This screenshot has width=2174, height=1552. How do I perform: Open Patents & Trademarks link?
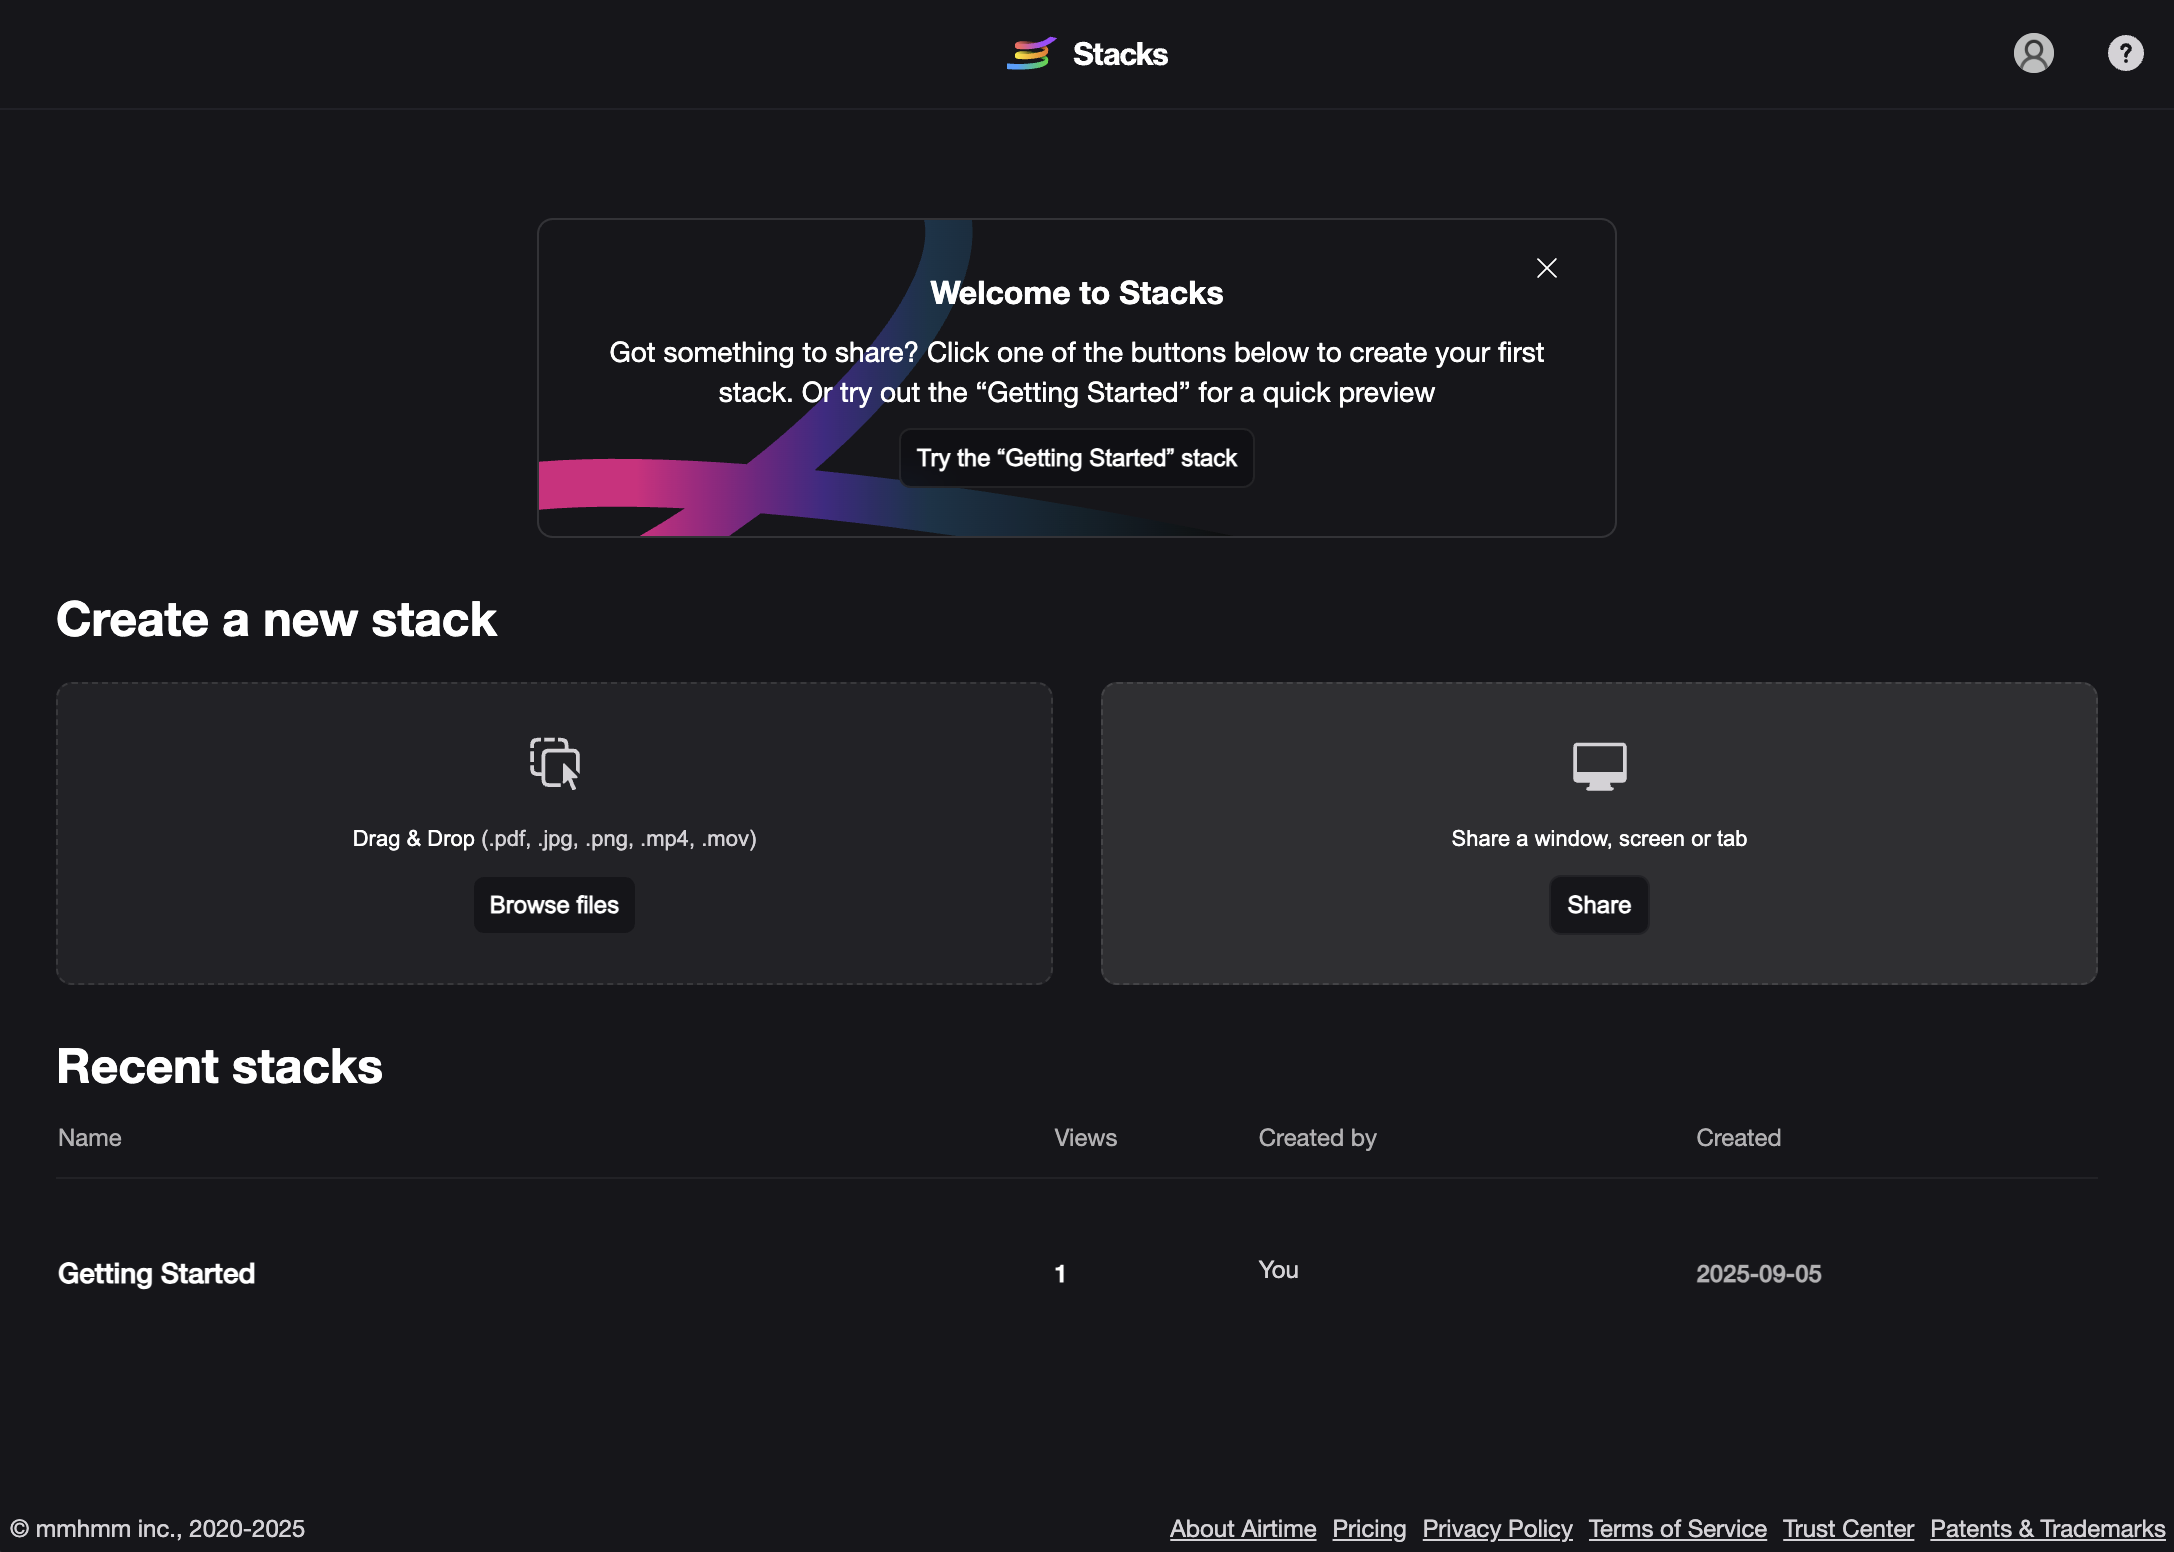point(2047,1529)
